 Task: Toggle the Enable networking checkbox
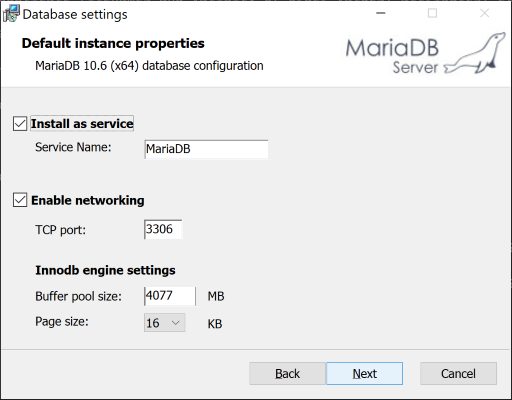coord(20,200)
